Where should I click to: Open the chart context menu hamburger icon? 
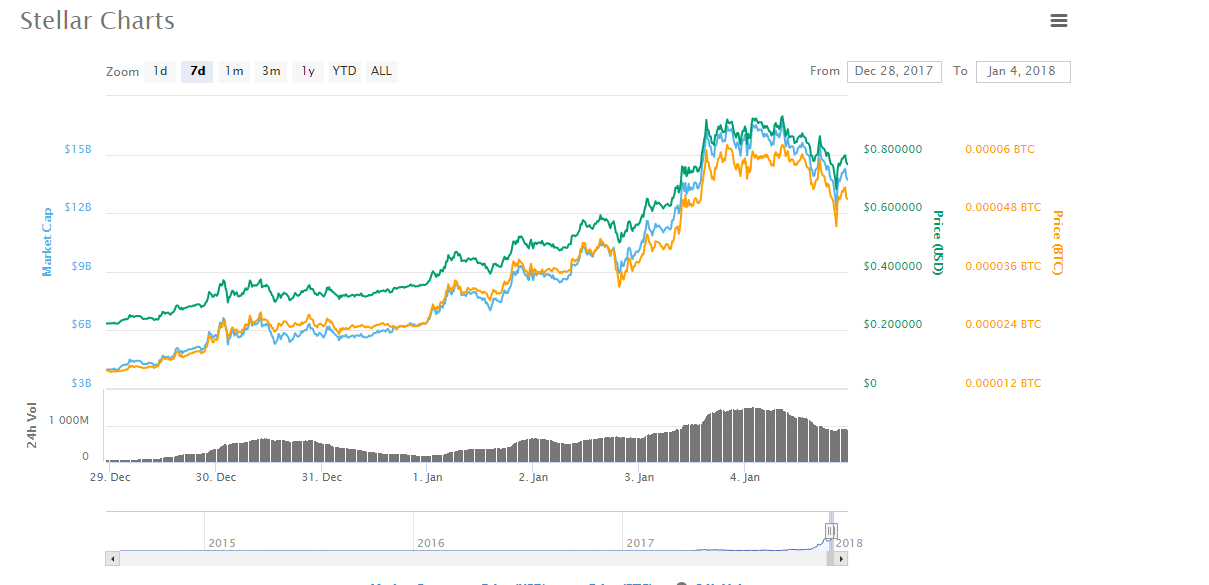[x=1059, y=21]
